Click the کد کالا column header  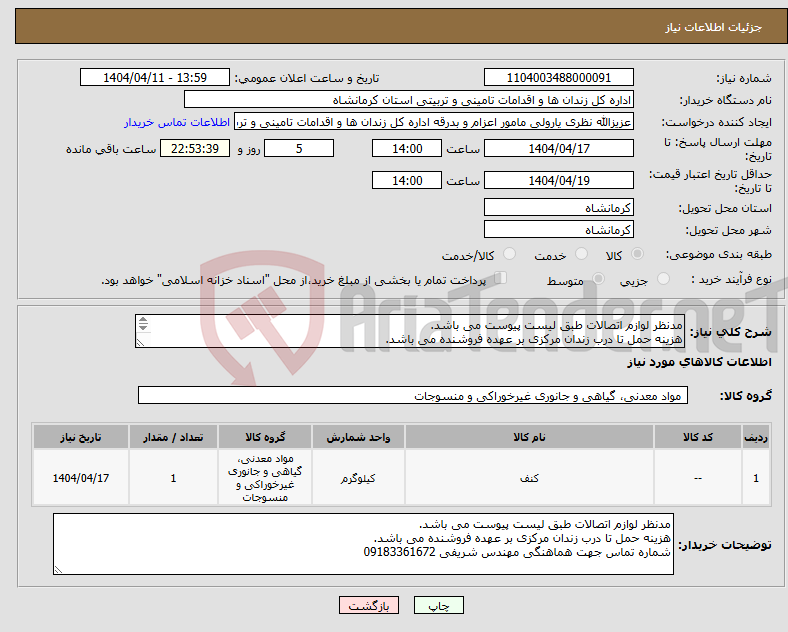tap(698, 437)
